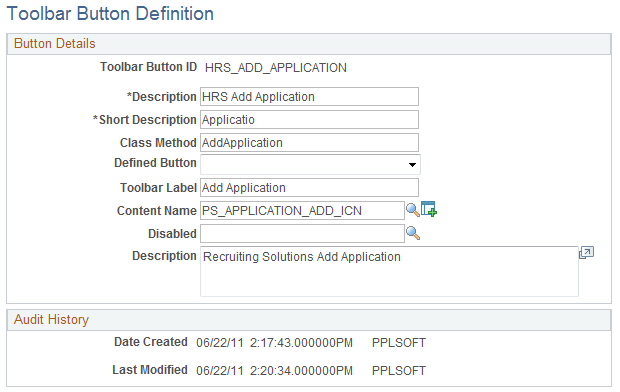Screen dimensions: 620x392
Task: Click the Toolbar Button ID label
Action: click(148, 67)
